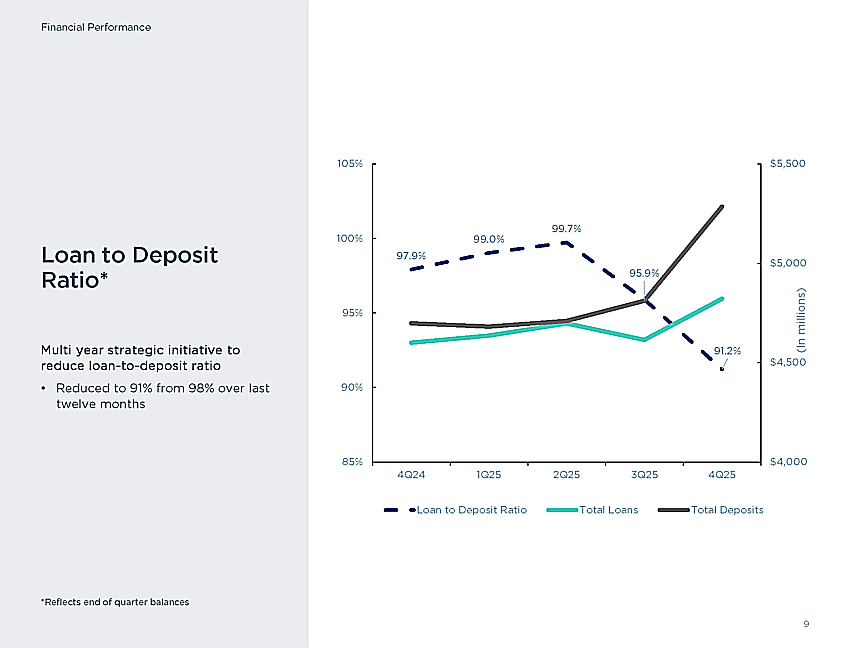This screenshot has height=648, width=850.
Task: Click the 'Total Loans' legend label
Action: click(609, 510)
